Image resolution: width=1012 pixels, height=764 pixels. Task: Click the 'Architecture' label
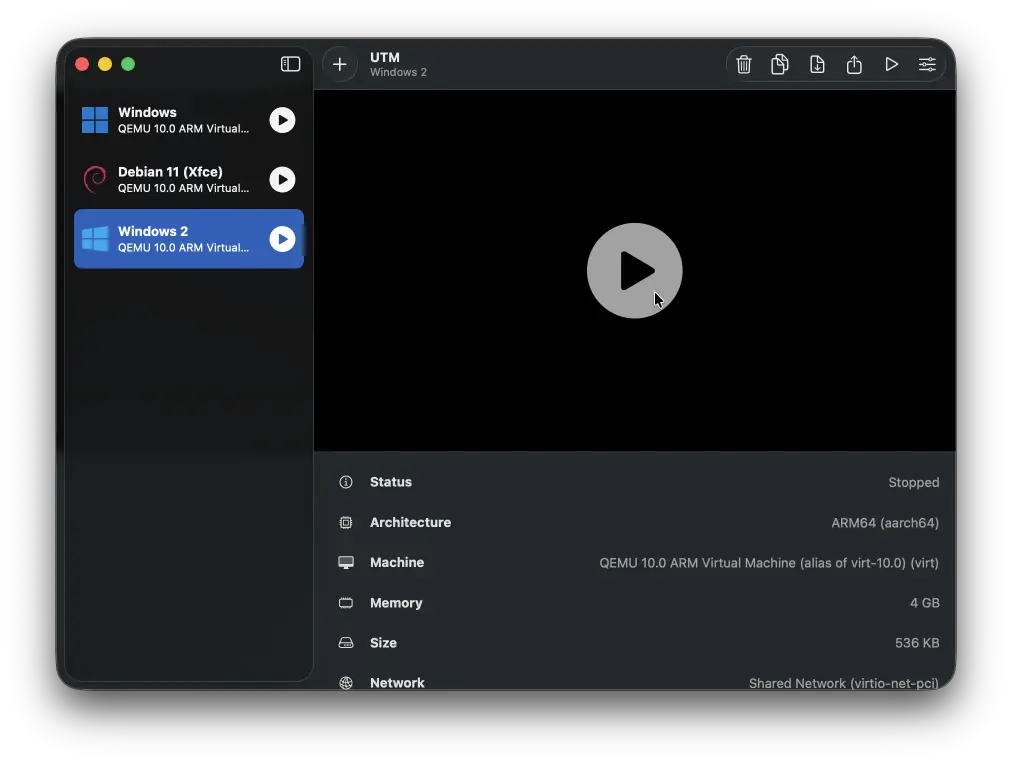coord(410,522)
